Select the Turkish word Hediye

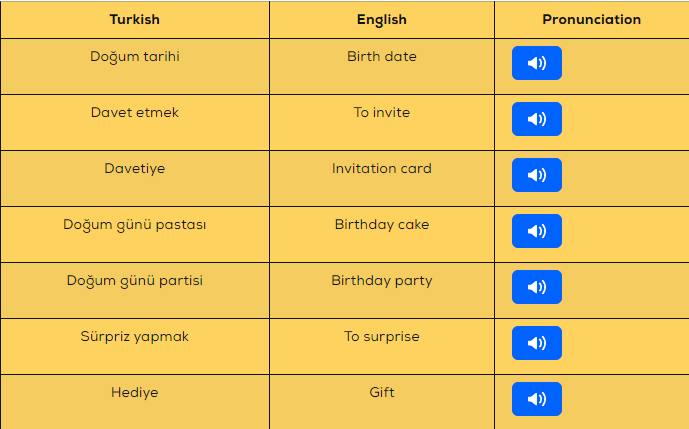pos(134,393)
